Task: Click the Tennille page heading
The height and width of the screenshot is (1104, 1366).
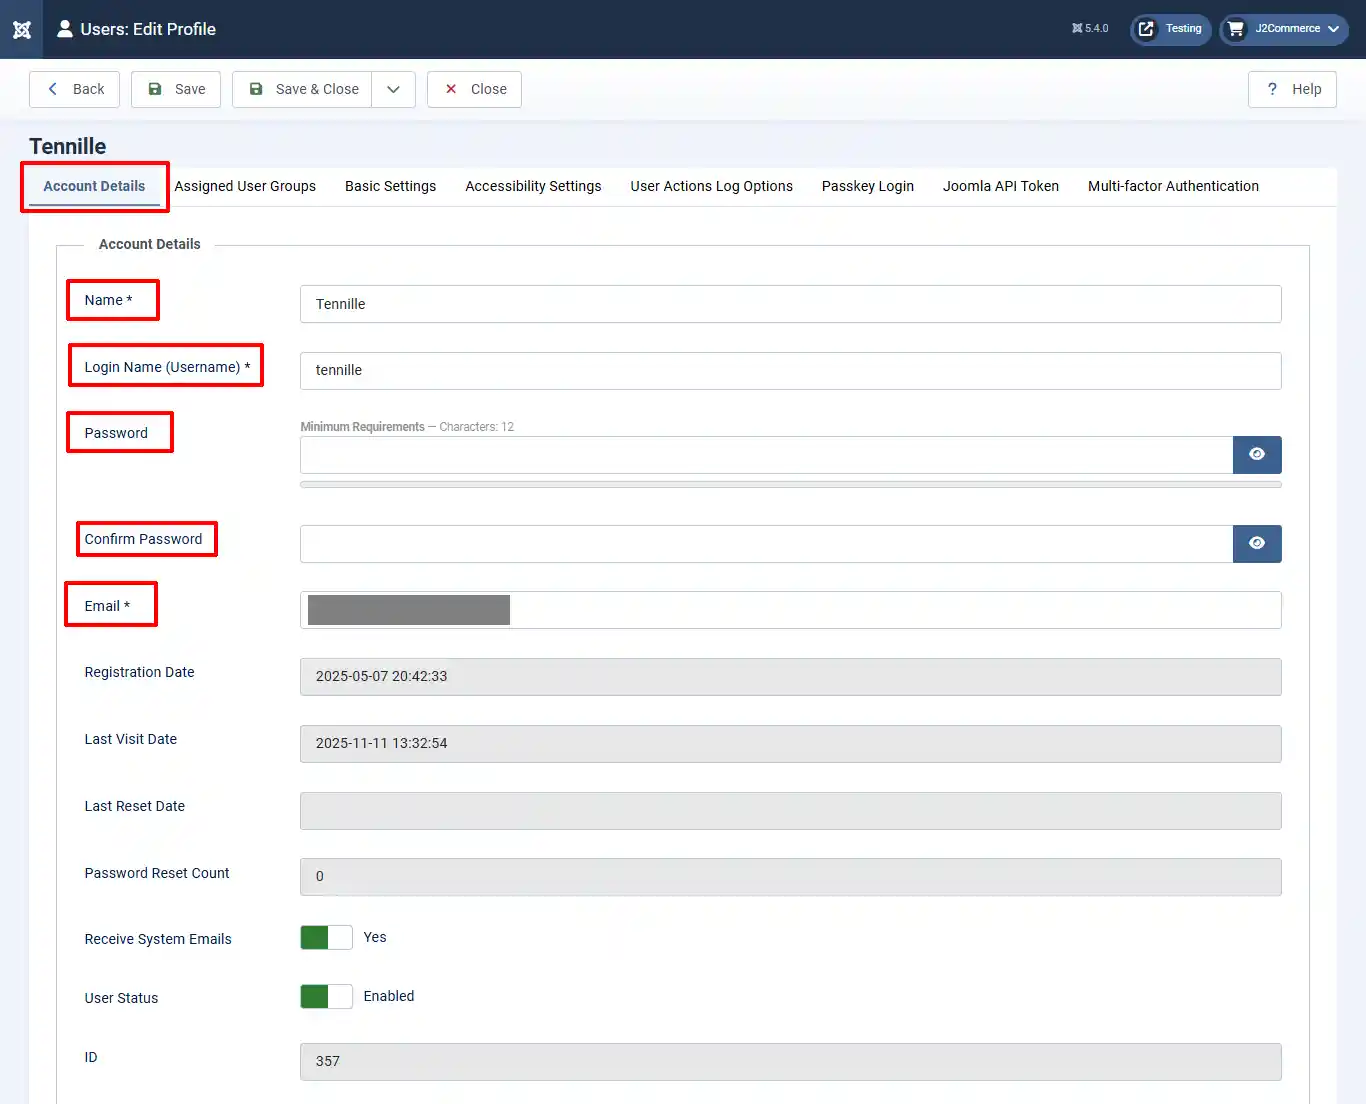Action: point(67,146)
